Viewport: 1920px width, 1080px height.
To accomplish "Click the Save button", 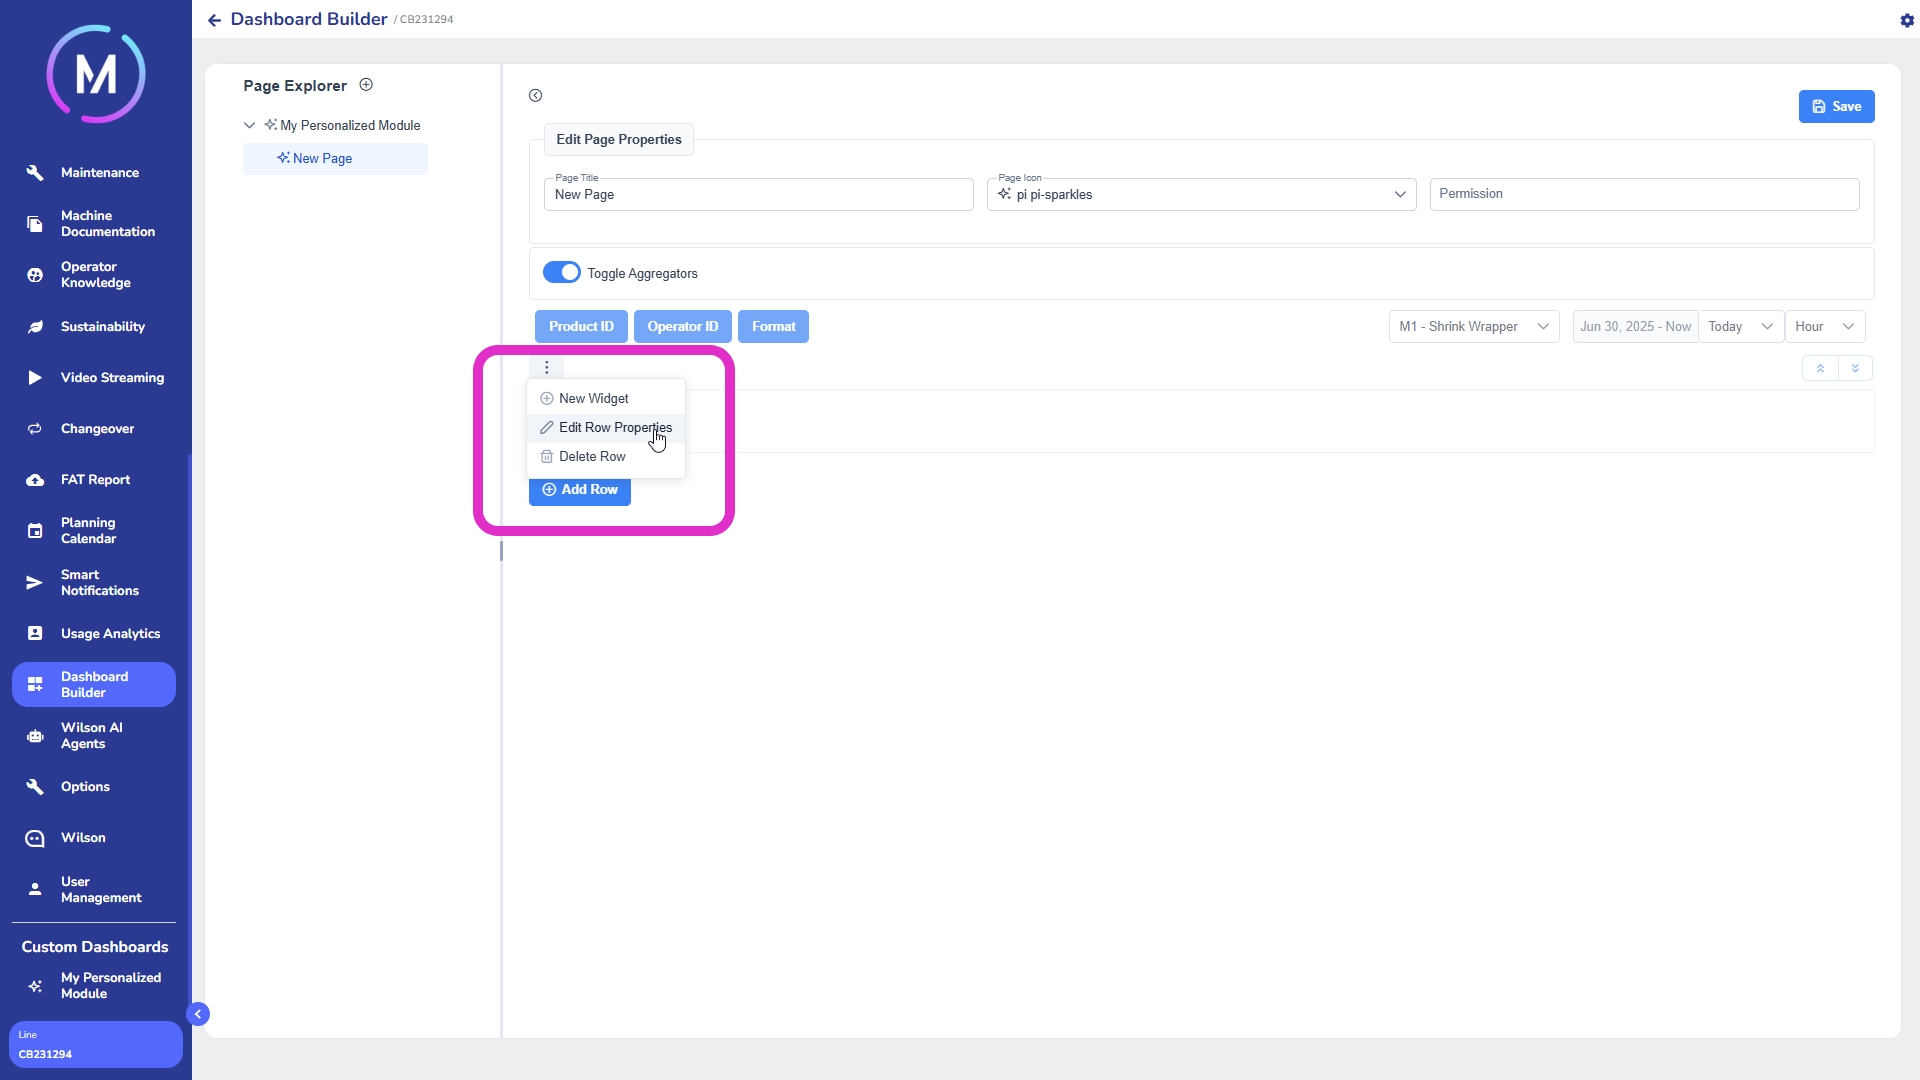I will (1836, 106).
